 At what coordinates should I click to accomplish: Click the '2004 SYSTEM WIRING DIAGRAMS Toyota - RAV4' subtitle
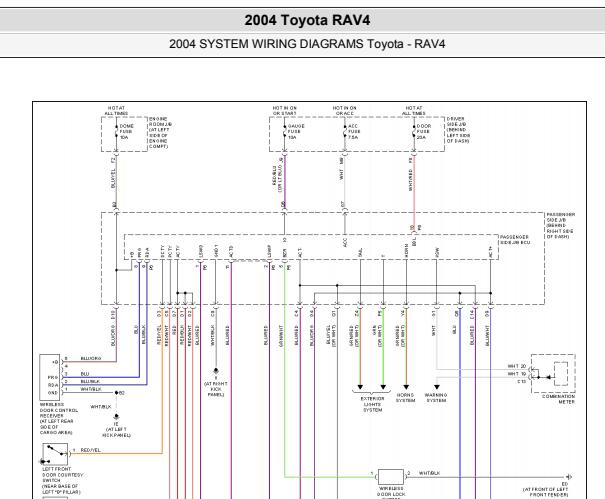[x=307, y=44]
